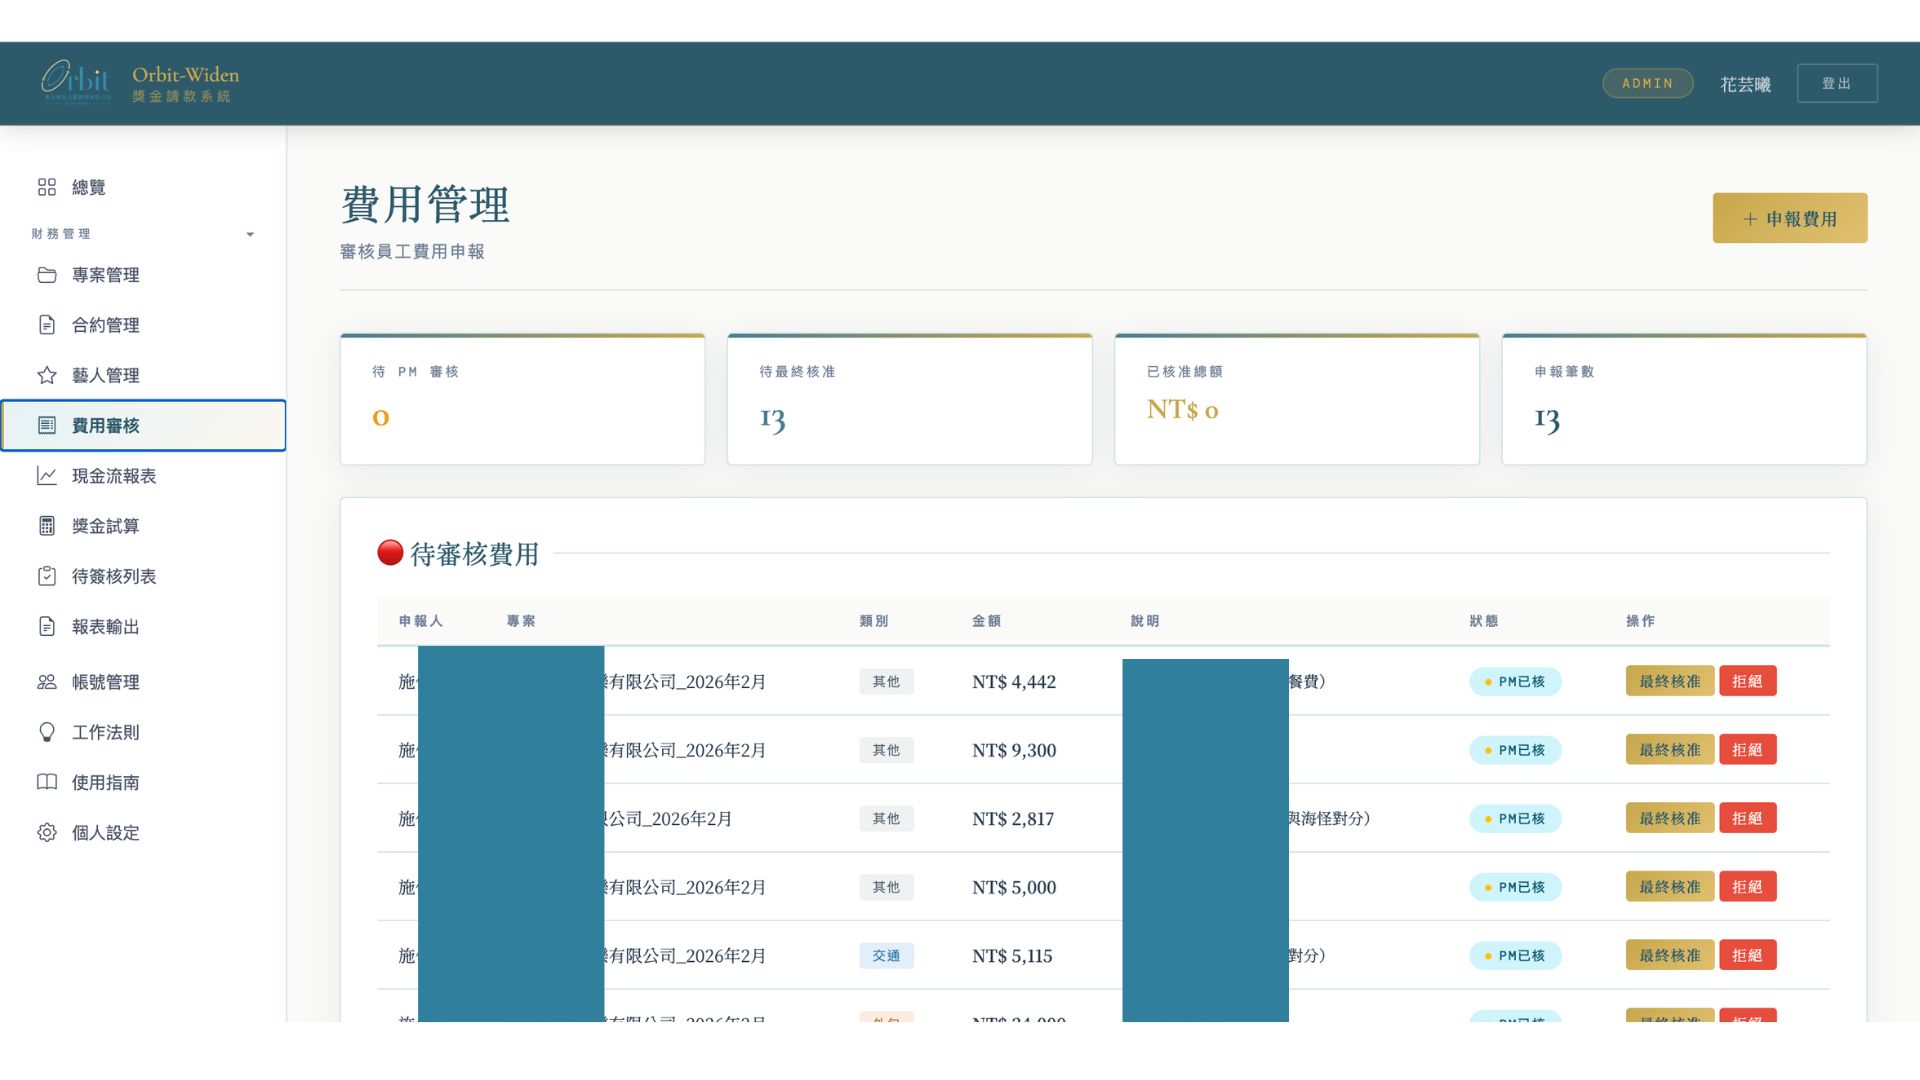The image size is (1920, 1080).
Task: Click the 已核准總額 summary card
Action: pyautogui.click(x=1296, y=398)
